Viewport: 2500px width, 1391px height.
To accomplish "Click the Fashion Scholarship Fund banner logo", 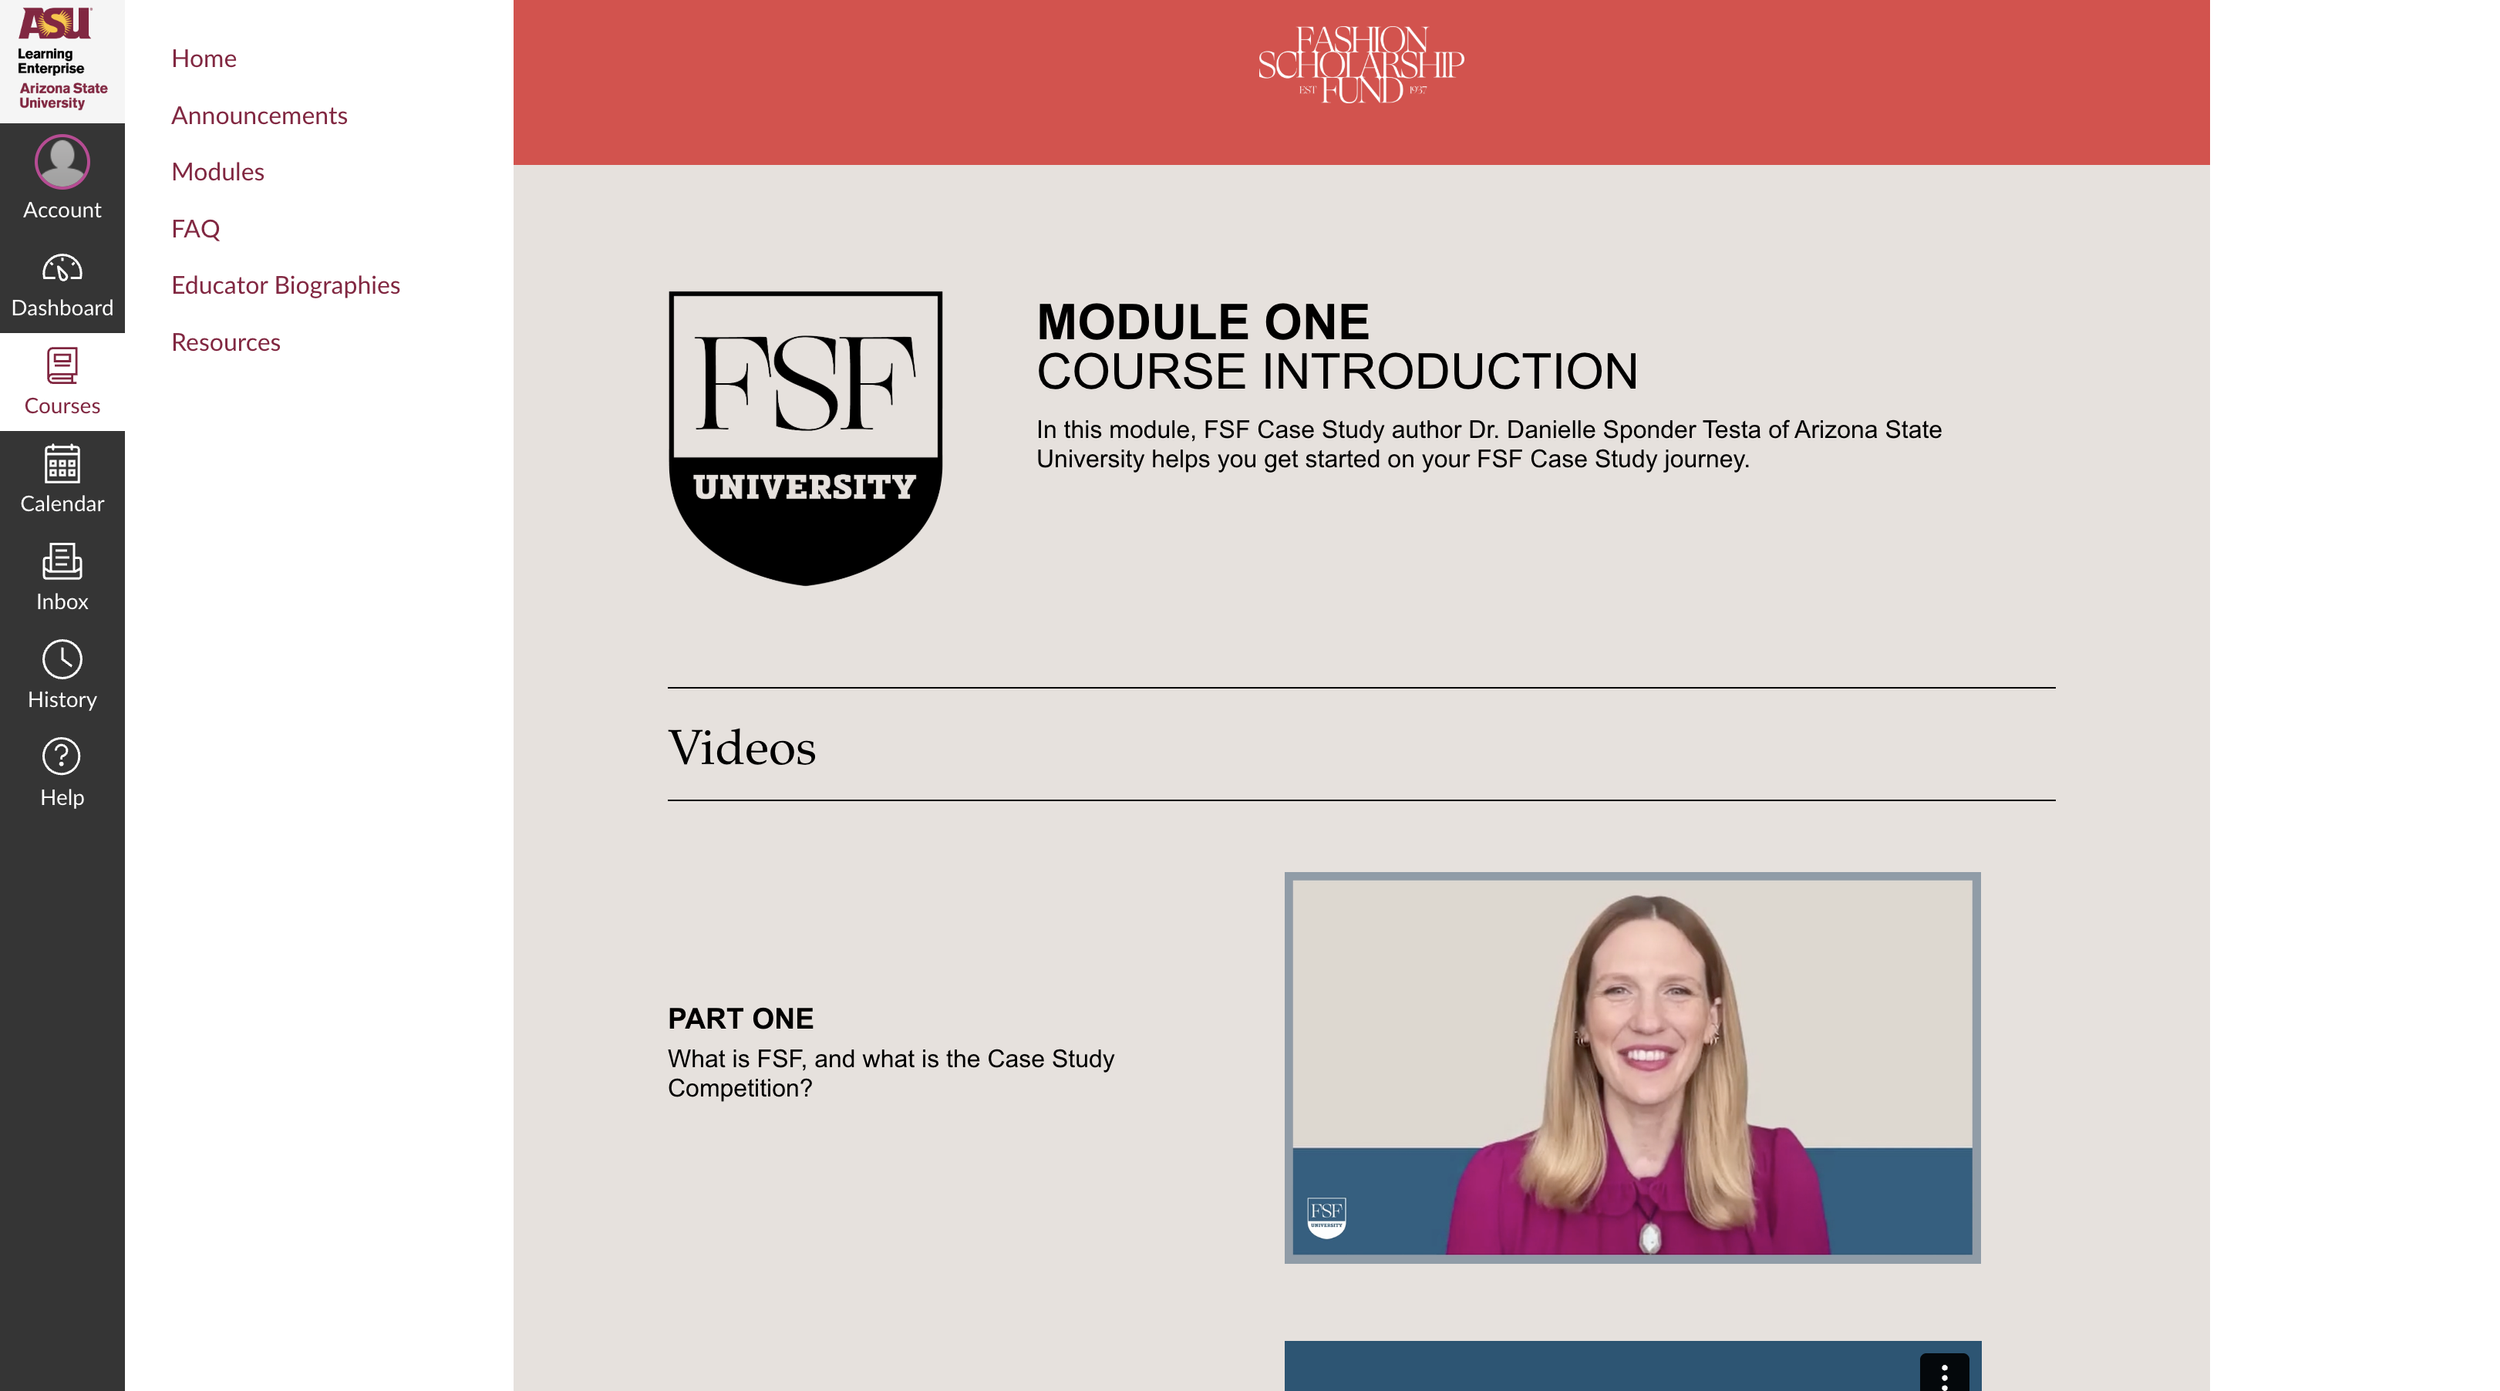I will tap(1361, 65).
